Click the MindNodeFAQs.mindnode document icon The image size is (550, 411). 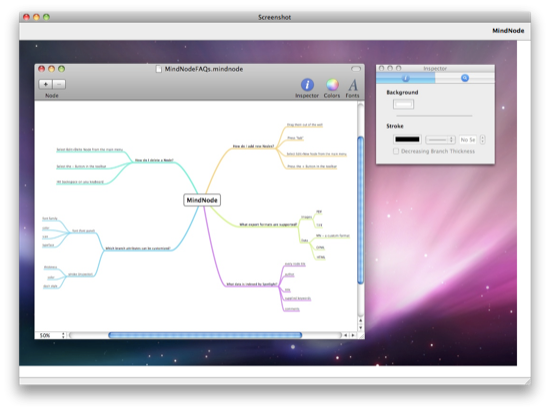tap(159, 69)
